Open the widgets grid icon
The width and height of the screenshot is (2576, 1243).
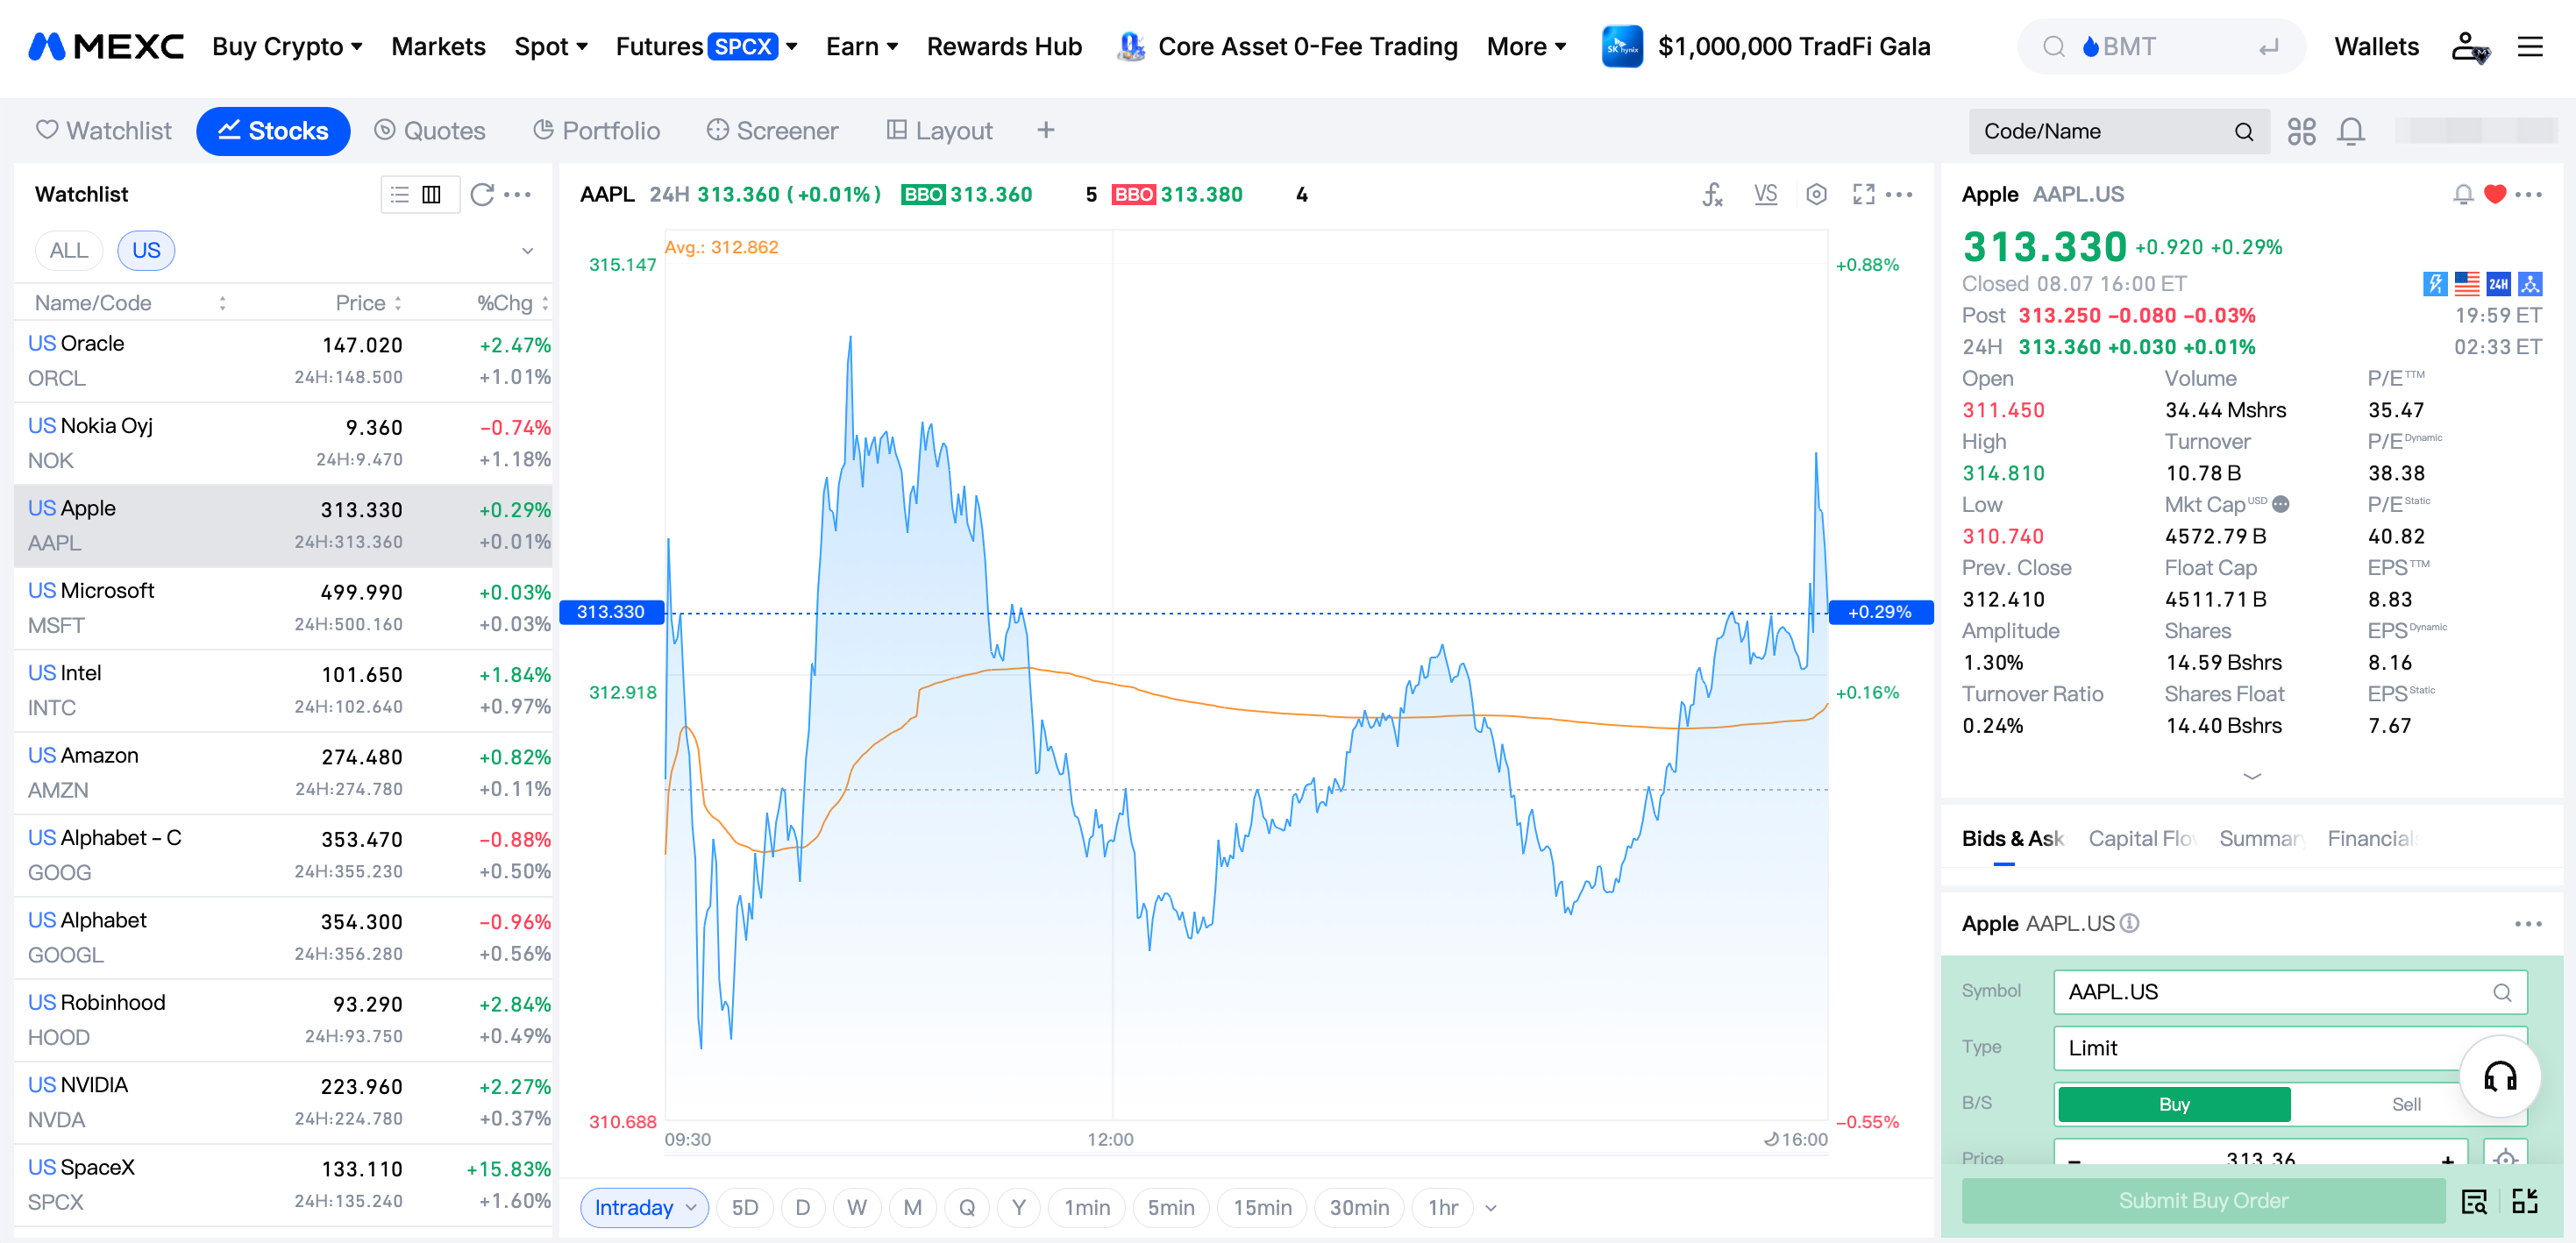[2301, 131]
